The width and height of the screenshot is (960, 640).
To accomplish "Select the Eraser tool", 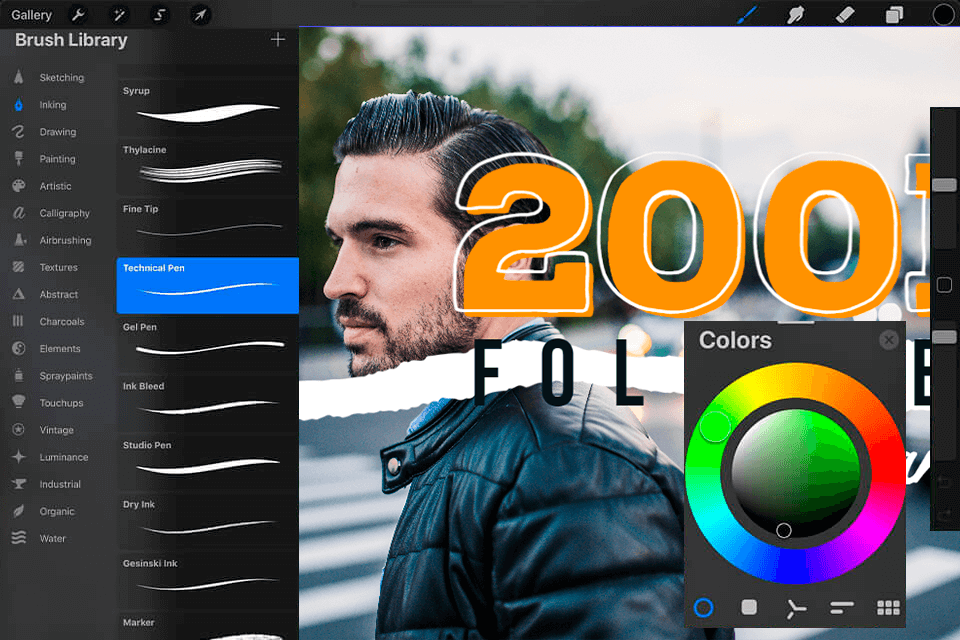I will click(845, 14).
